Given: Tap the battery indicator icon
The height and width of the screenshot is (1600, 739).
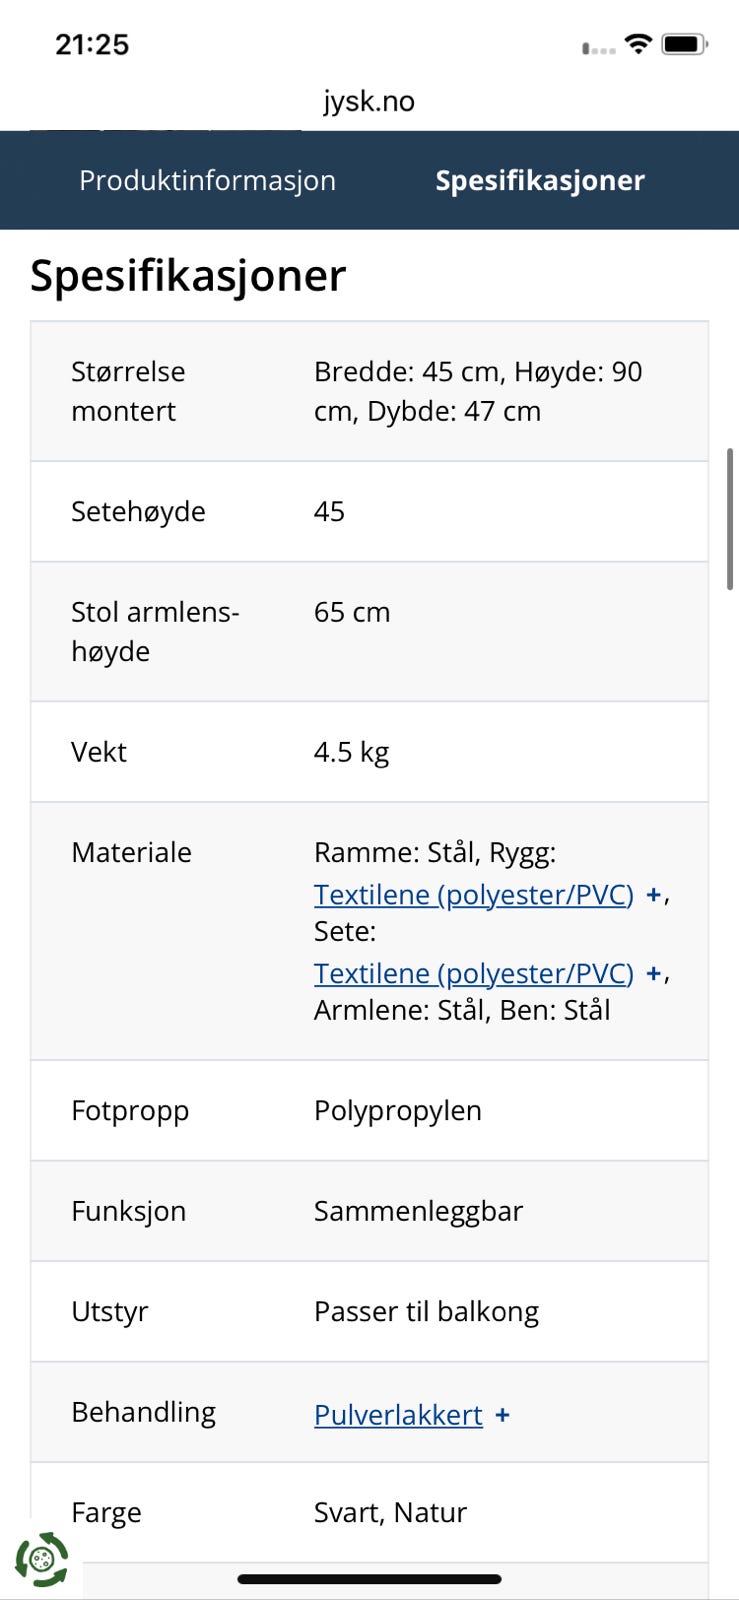Looking at the screenshot, I should point(685,44).
